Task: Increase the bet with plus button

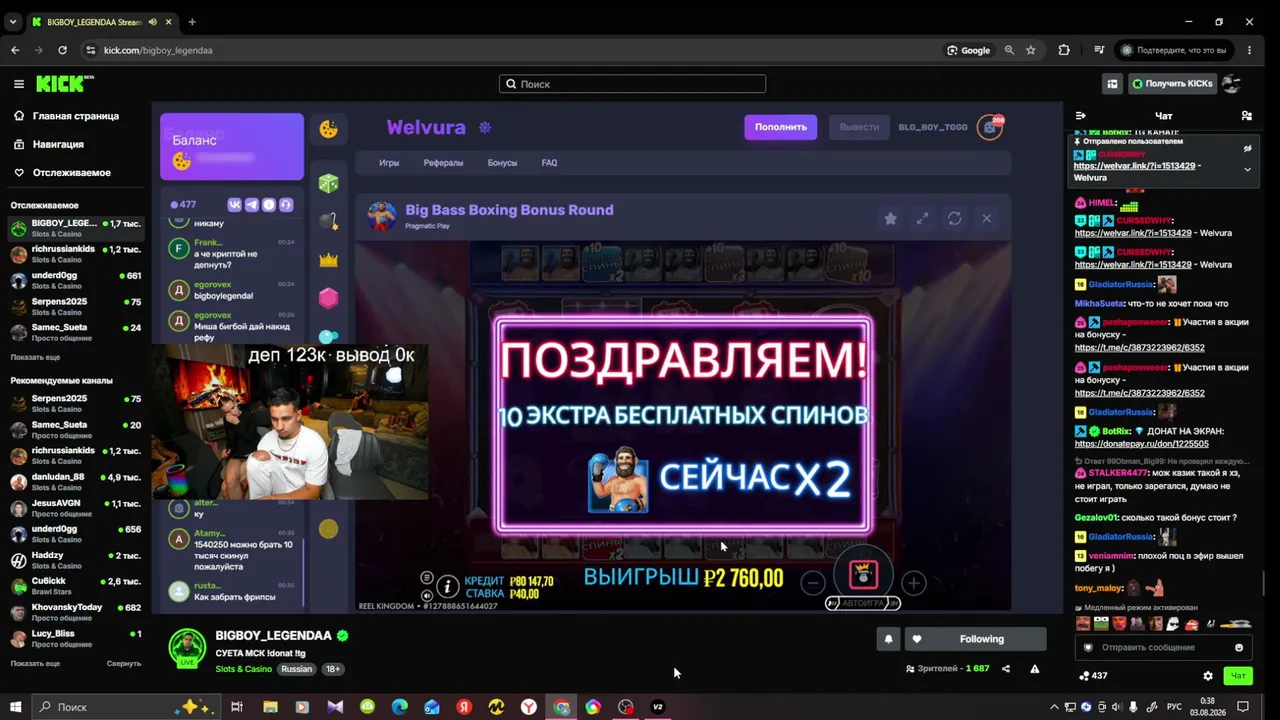Action: [913, 583]
